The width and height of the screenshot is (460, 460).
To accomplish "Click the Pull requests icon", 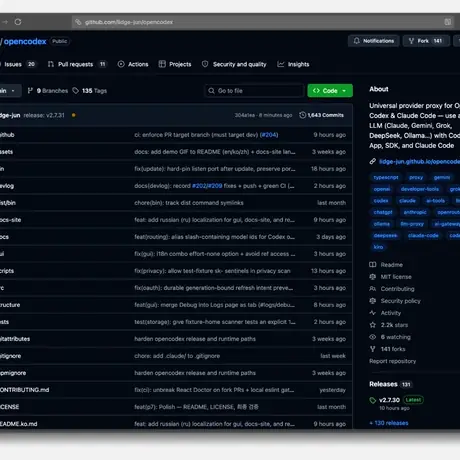I will 51,64.
